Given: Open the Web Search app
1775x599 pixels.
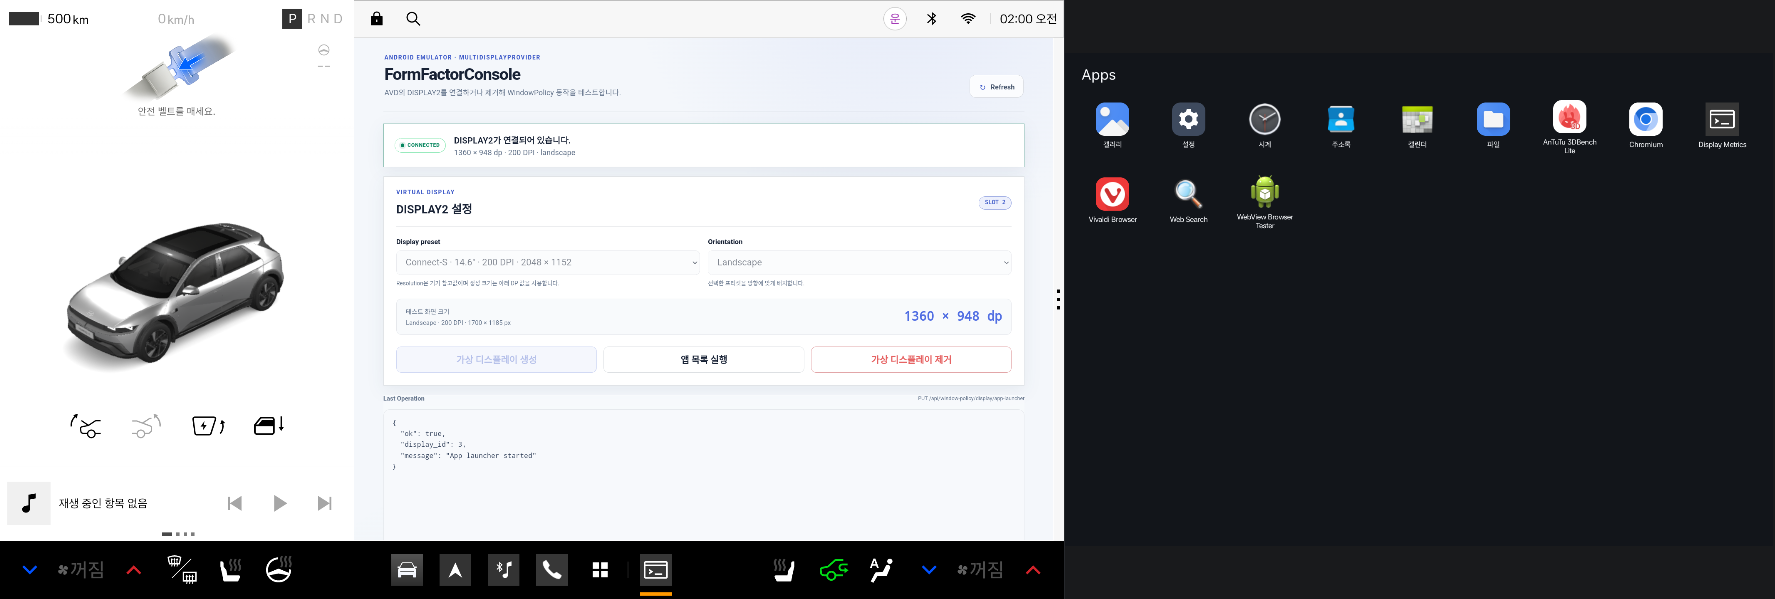Looking at the screenshot, I should [1188, 194].
